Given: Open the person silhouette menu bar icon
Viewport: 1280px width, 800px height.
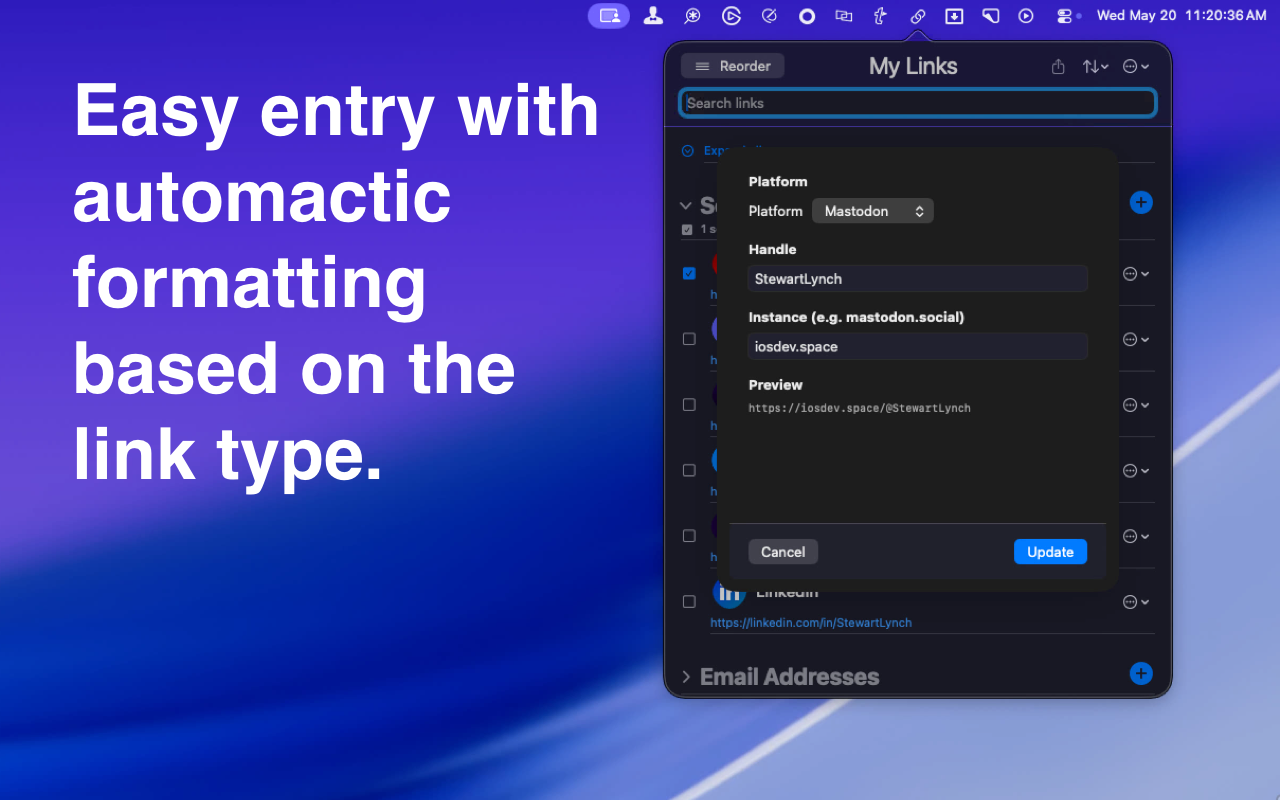Looking at the screenshot, I should coord(653,16).
